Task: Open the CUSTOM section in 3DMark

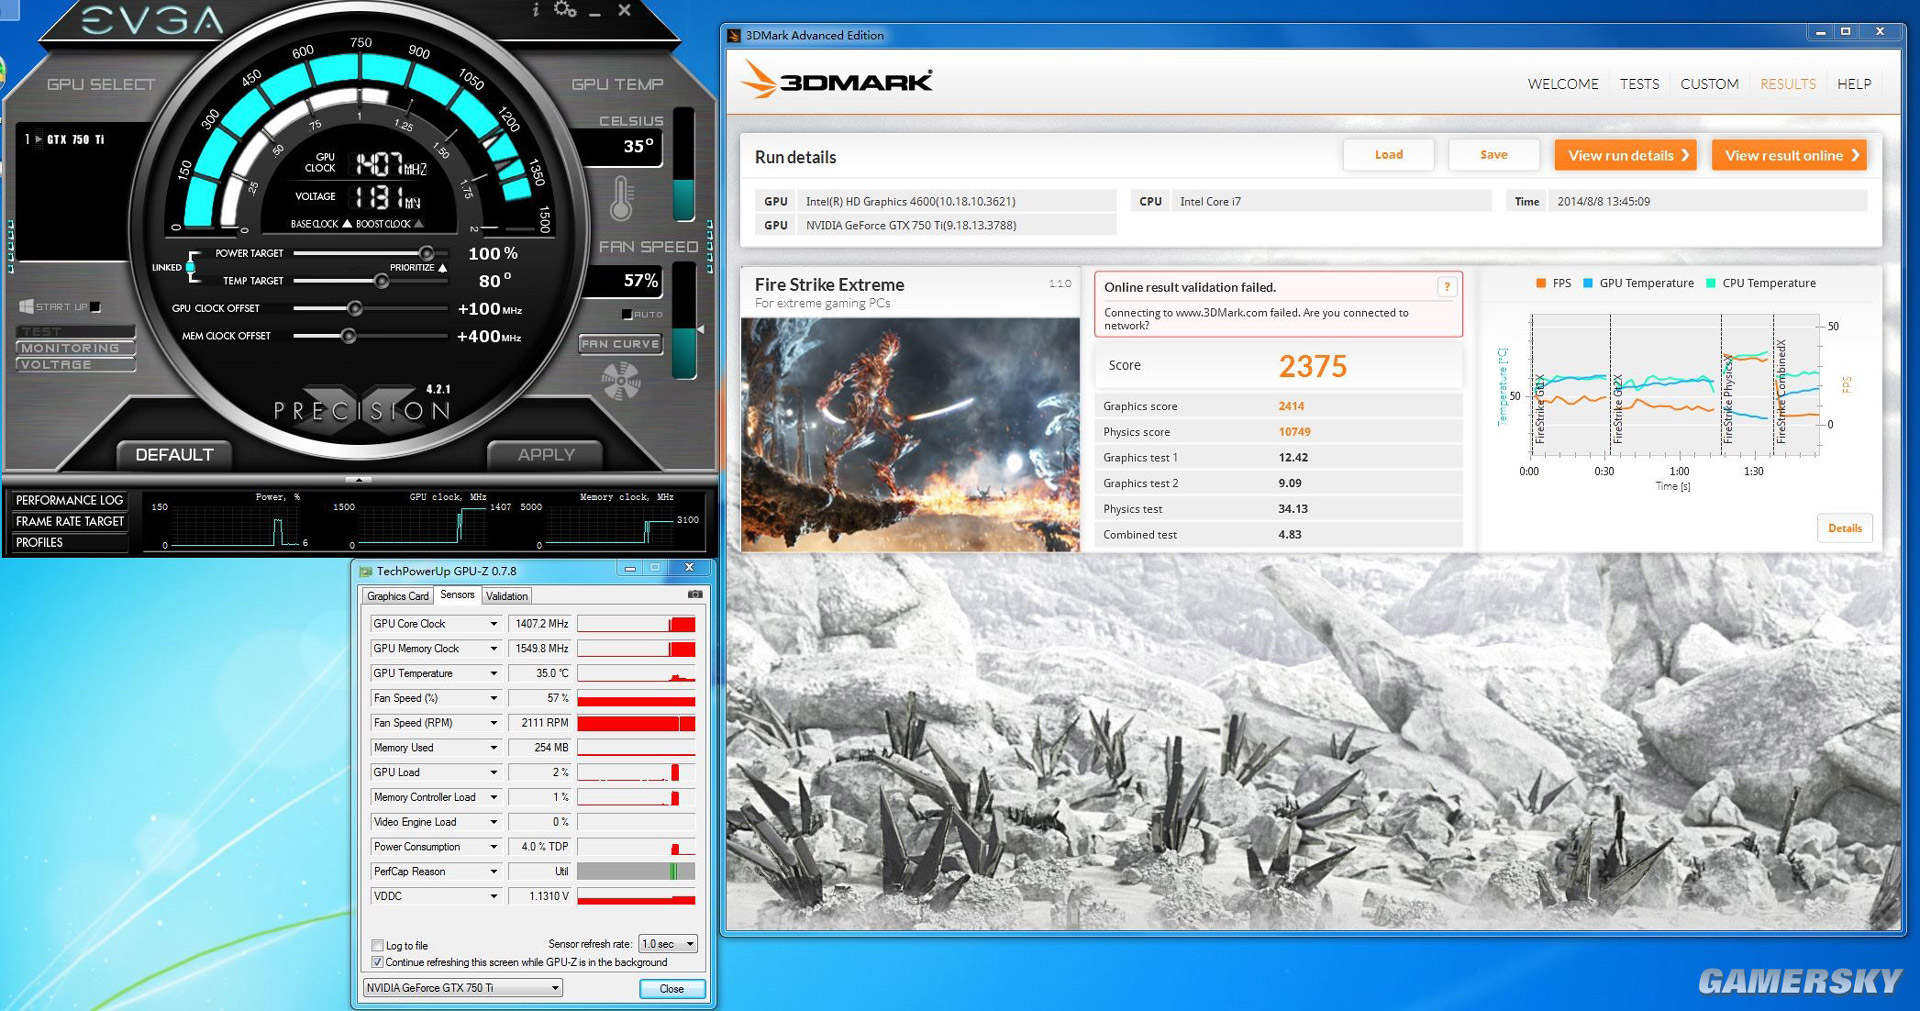Action: (1709, 84)
